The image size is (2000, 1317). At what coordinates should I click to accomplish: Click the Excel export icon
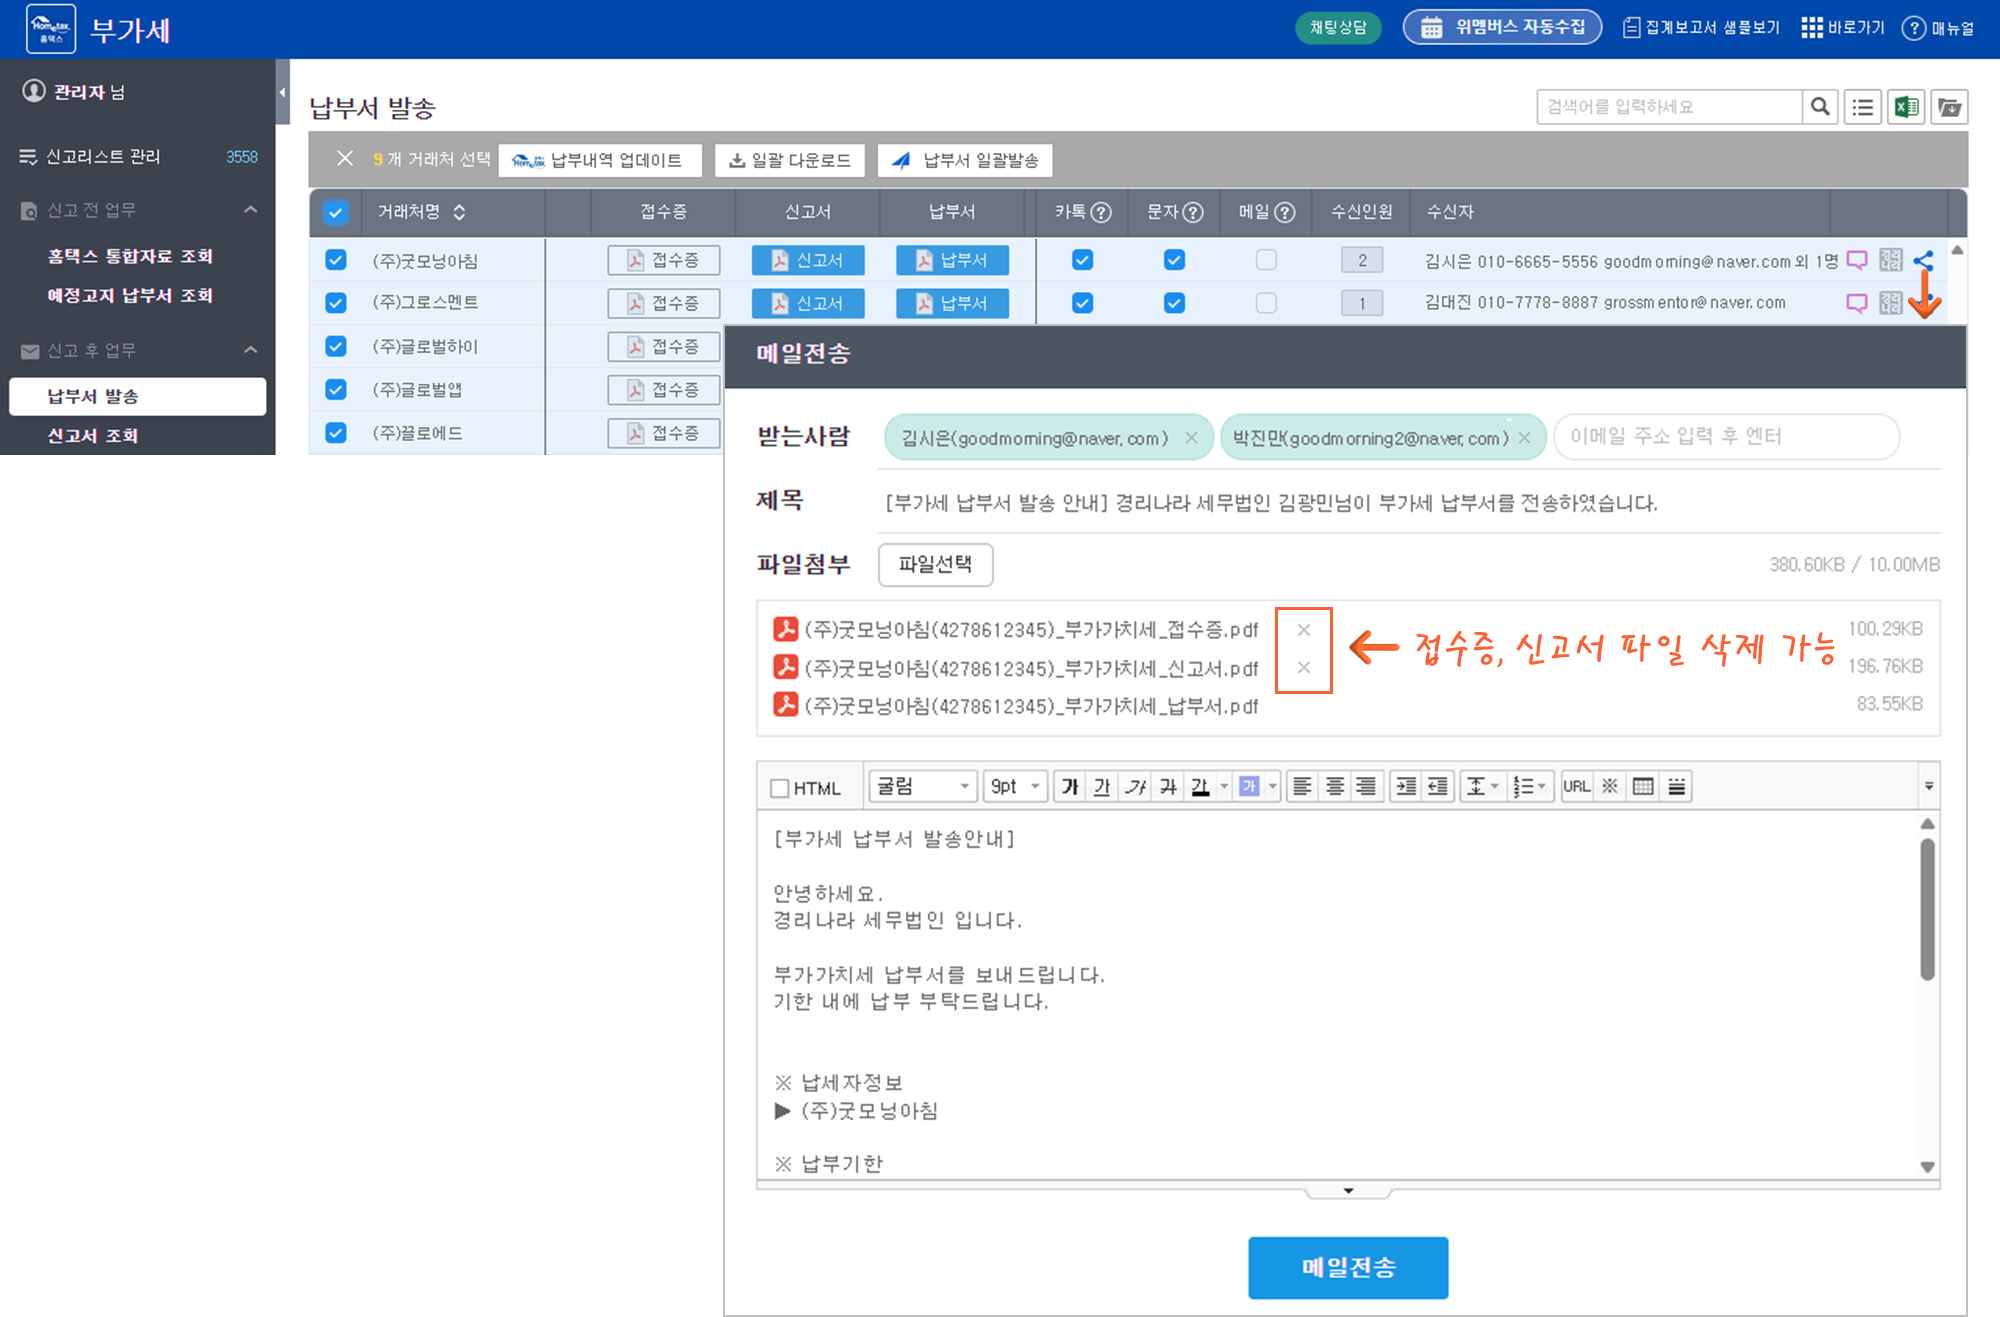1906,107
